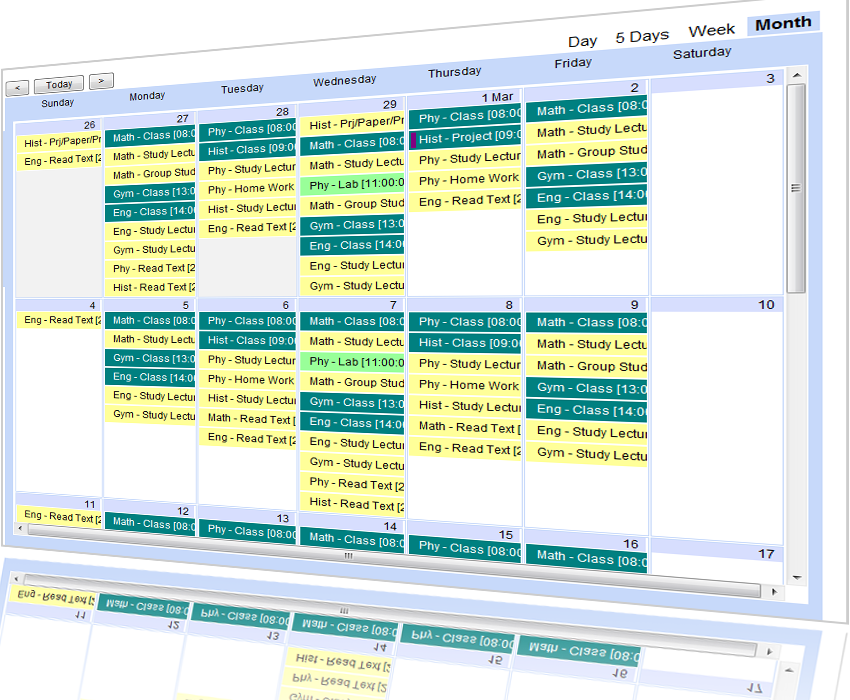The height and width of the screenshot is (700, 850).
Task: Switch to the 5 Days view tab
Action: (642, 36)
